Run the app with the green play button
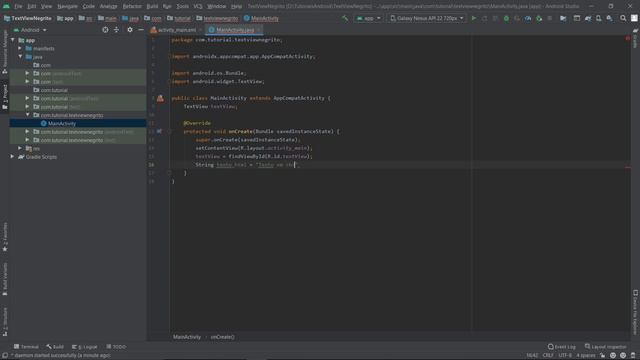The image size is (640, 360). [x=473, y=18]
